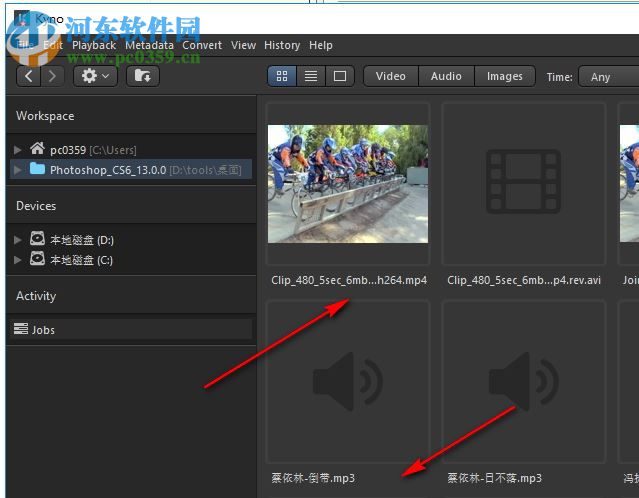Open the gear settings dropdown

[95, 76]
